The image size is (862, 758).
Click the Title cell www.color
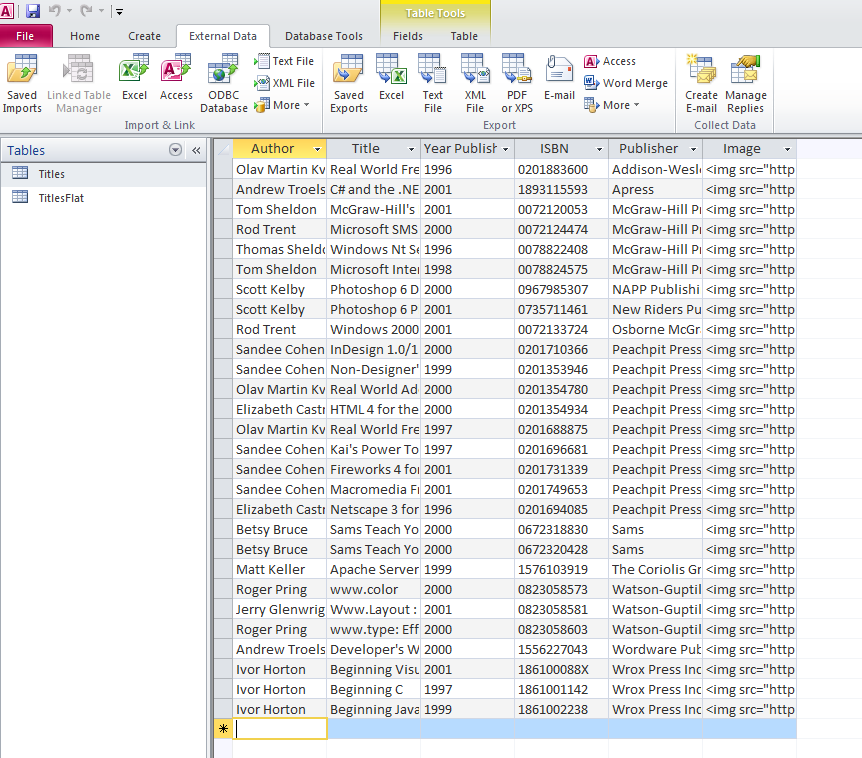click(x=373, y=590)
